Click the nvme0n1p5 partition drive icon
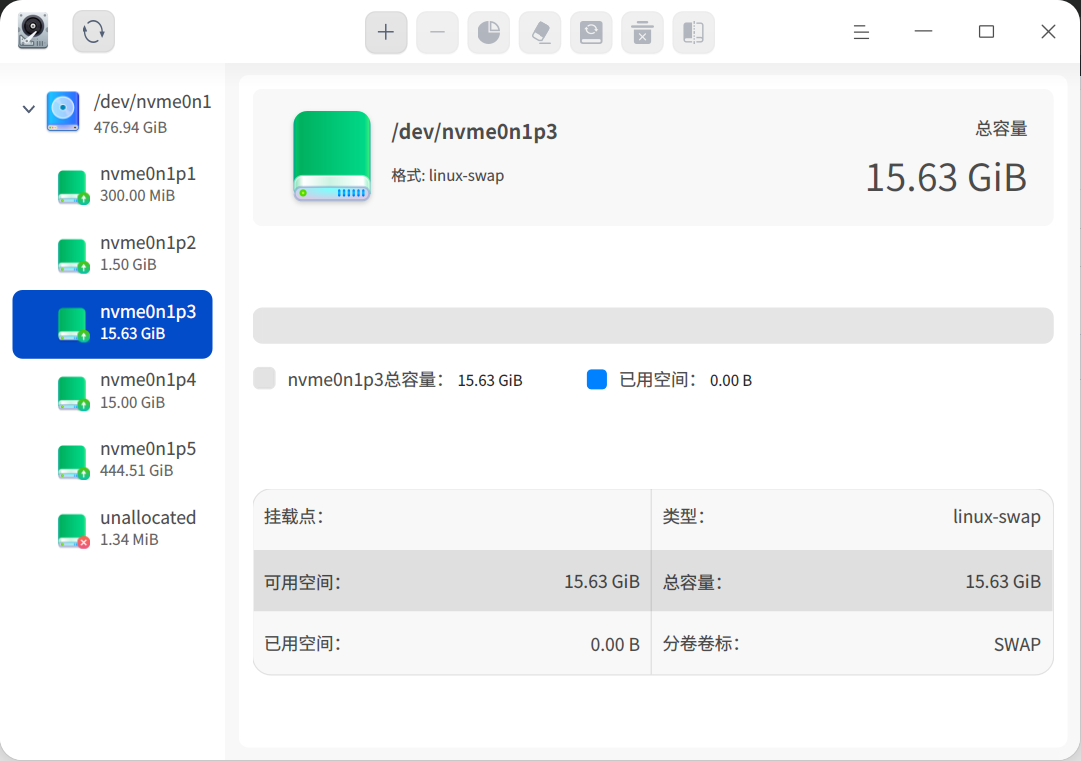 pos(73,463)
